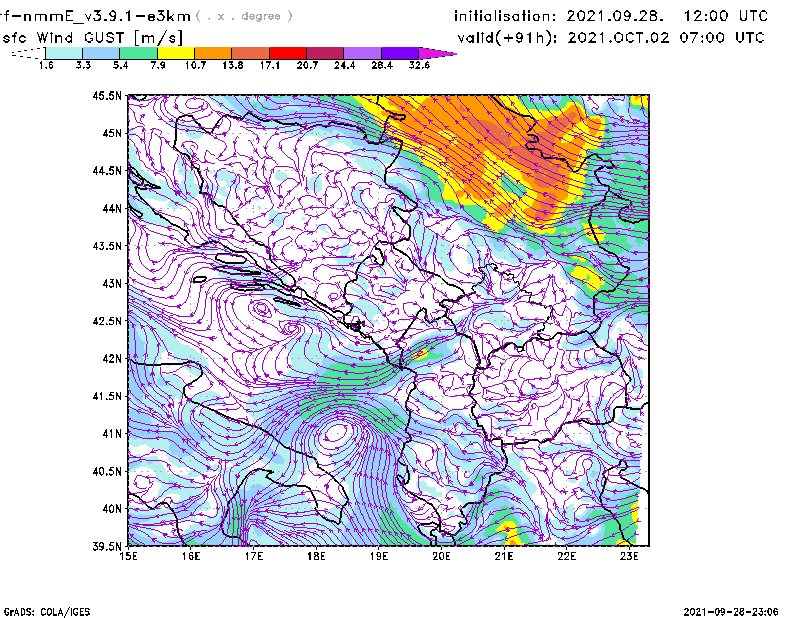This screenshot has width=800, height=618.
Task: Click the 'valid(+91h):' label
Action: pos(508,38)
